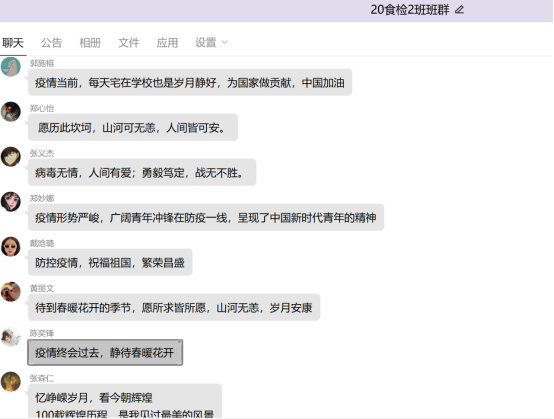554x419 pixels.
Task: Go to the 应用 tab
Action: [167, 43]
